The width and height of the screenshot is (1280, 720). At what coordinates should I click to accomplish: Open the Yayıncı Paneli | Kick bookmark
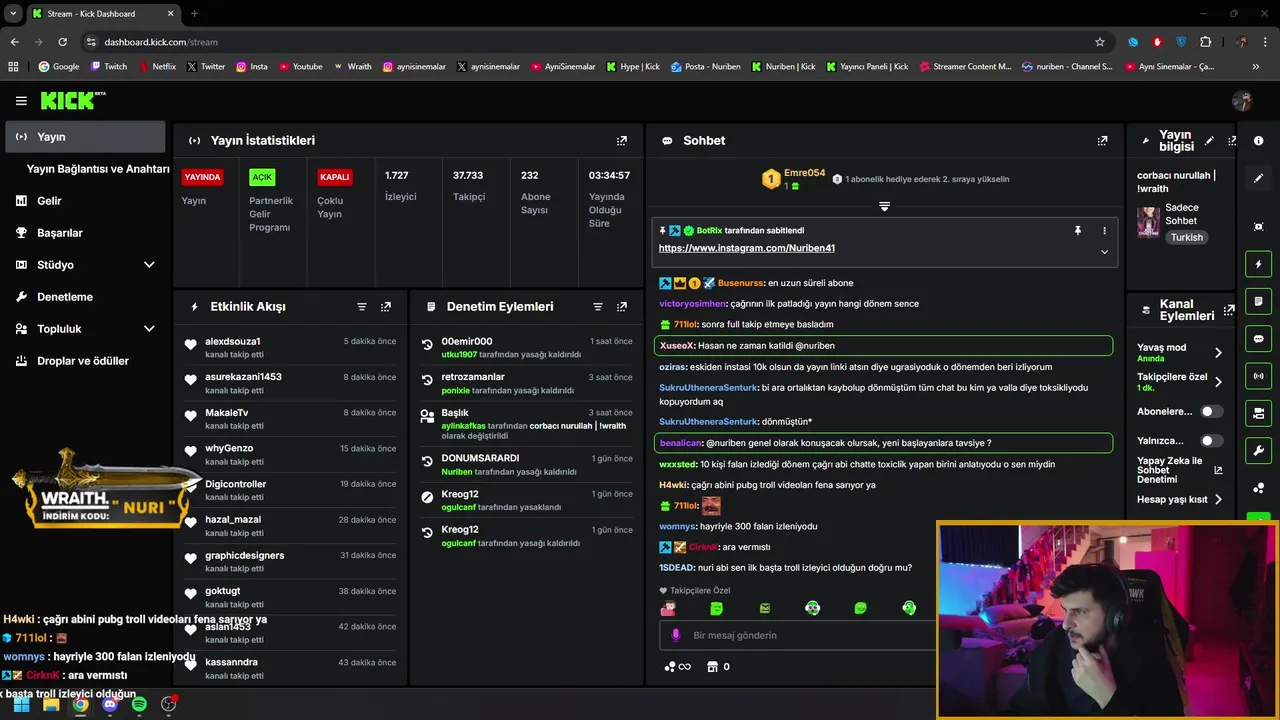[867, 67]
